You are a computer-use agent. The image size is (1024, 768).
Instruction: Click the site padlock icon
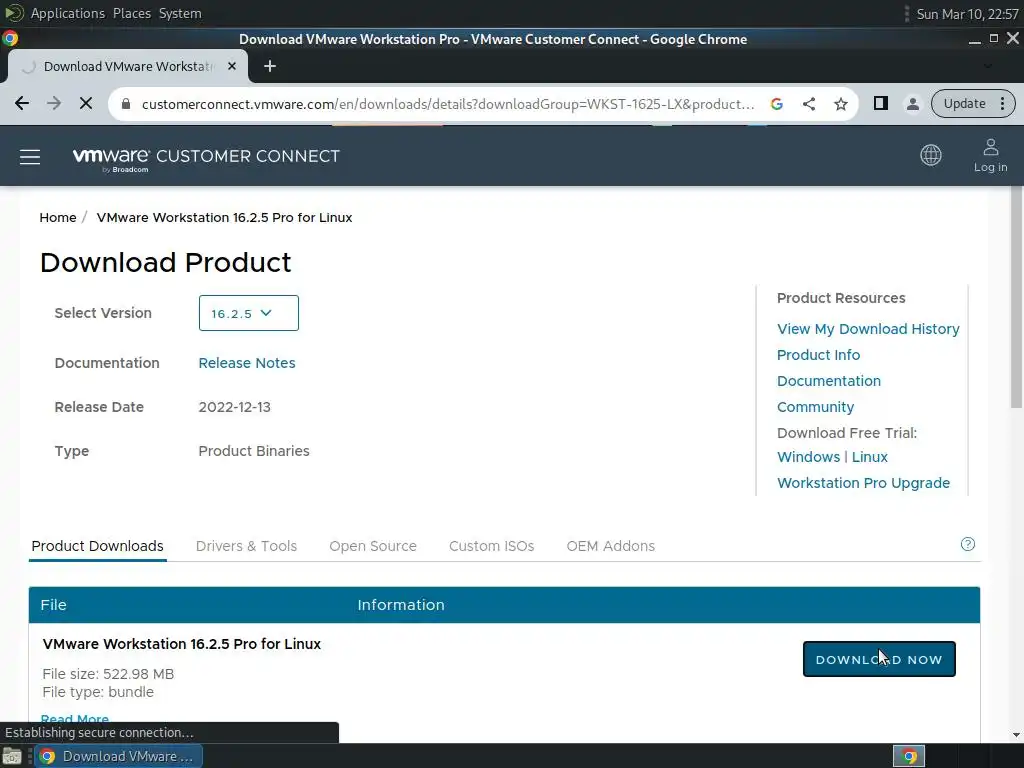pos(127,104)
